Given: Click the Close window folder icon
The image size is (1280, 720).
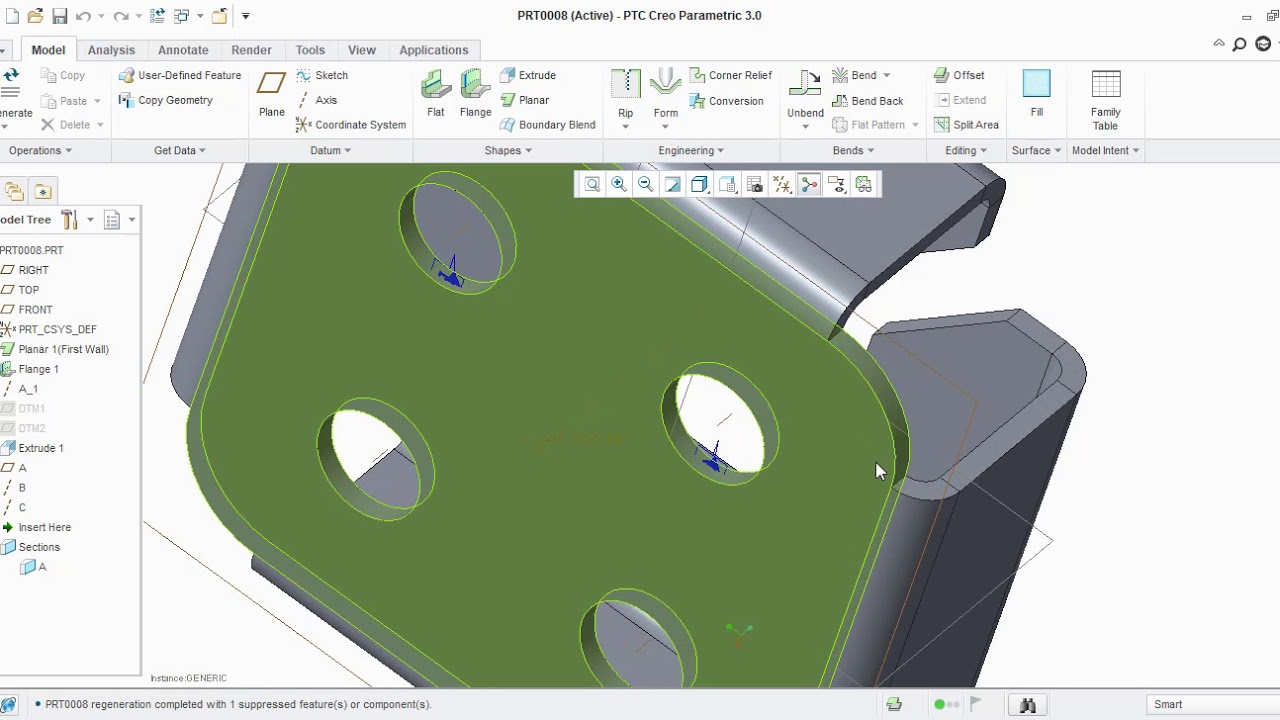Looking at the screenshot, I should tap(219, 16).
